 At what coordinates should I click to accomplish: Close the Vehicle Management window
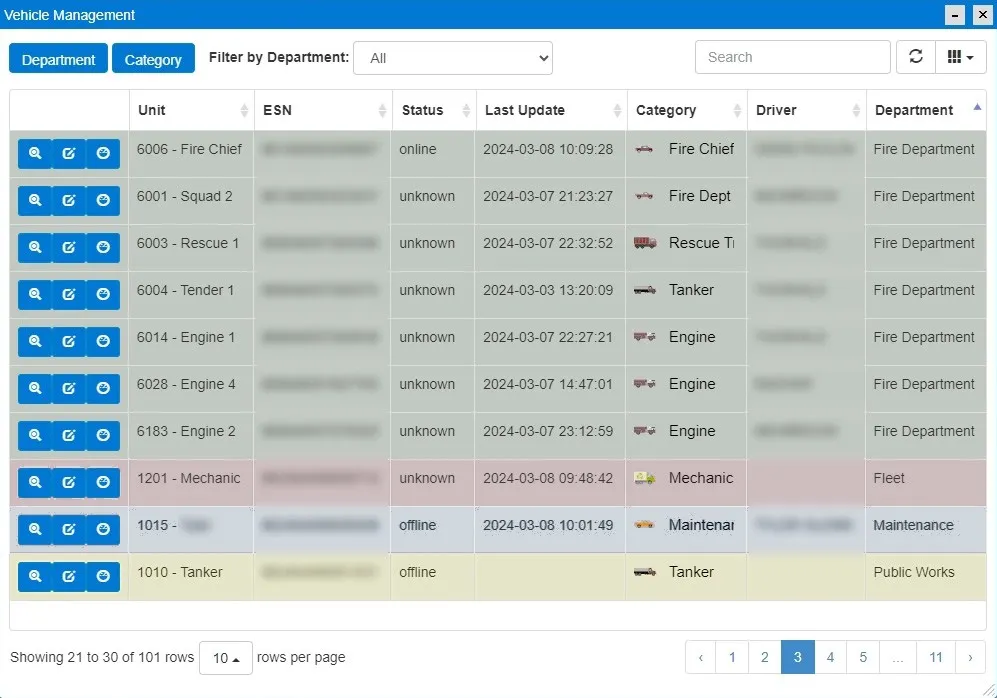982,15
